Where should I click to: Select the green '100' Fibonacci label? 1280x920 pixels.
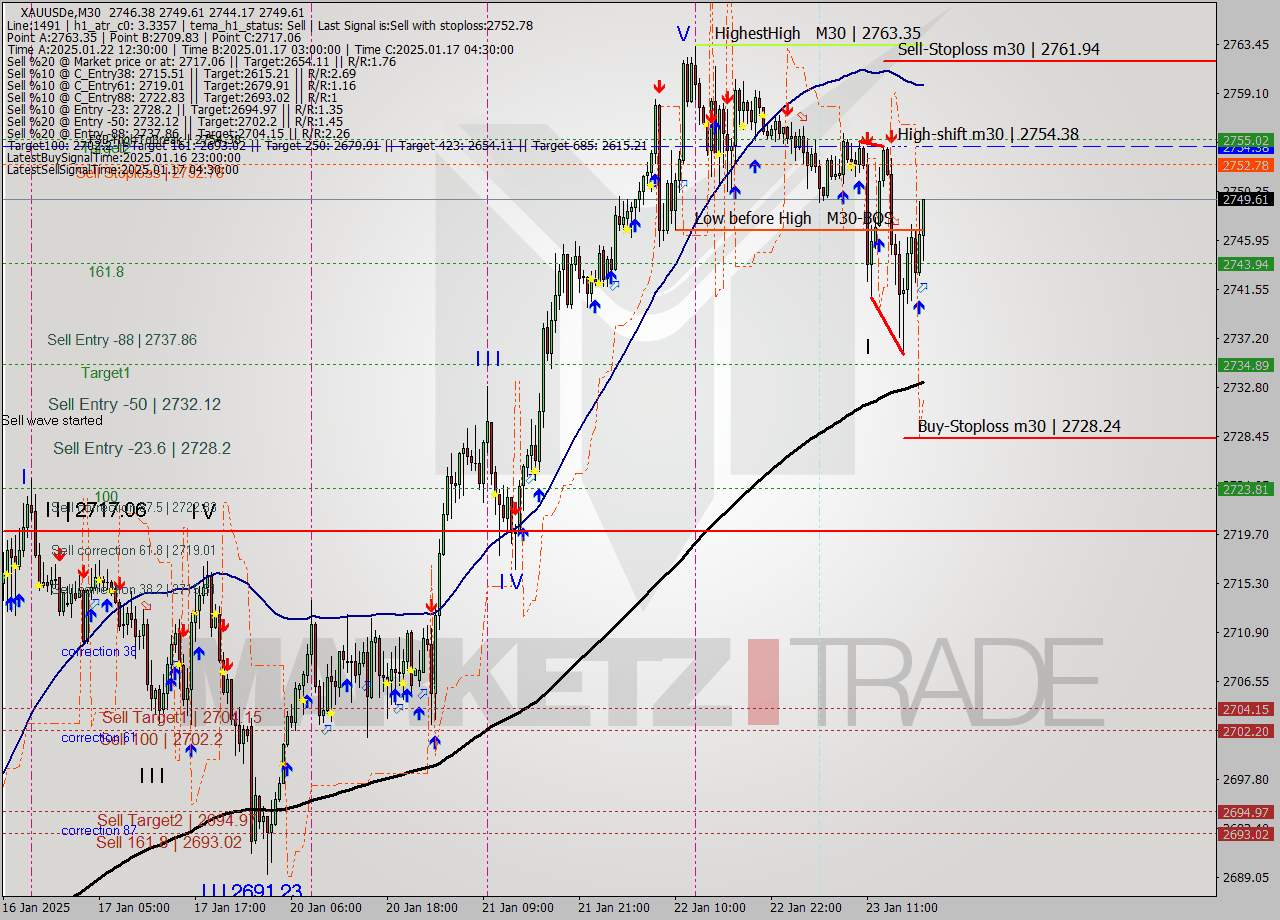106,496
